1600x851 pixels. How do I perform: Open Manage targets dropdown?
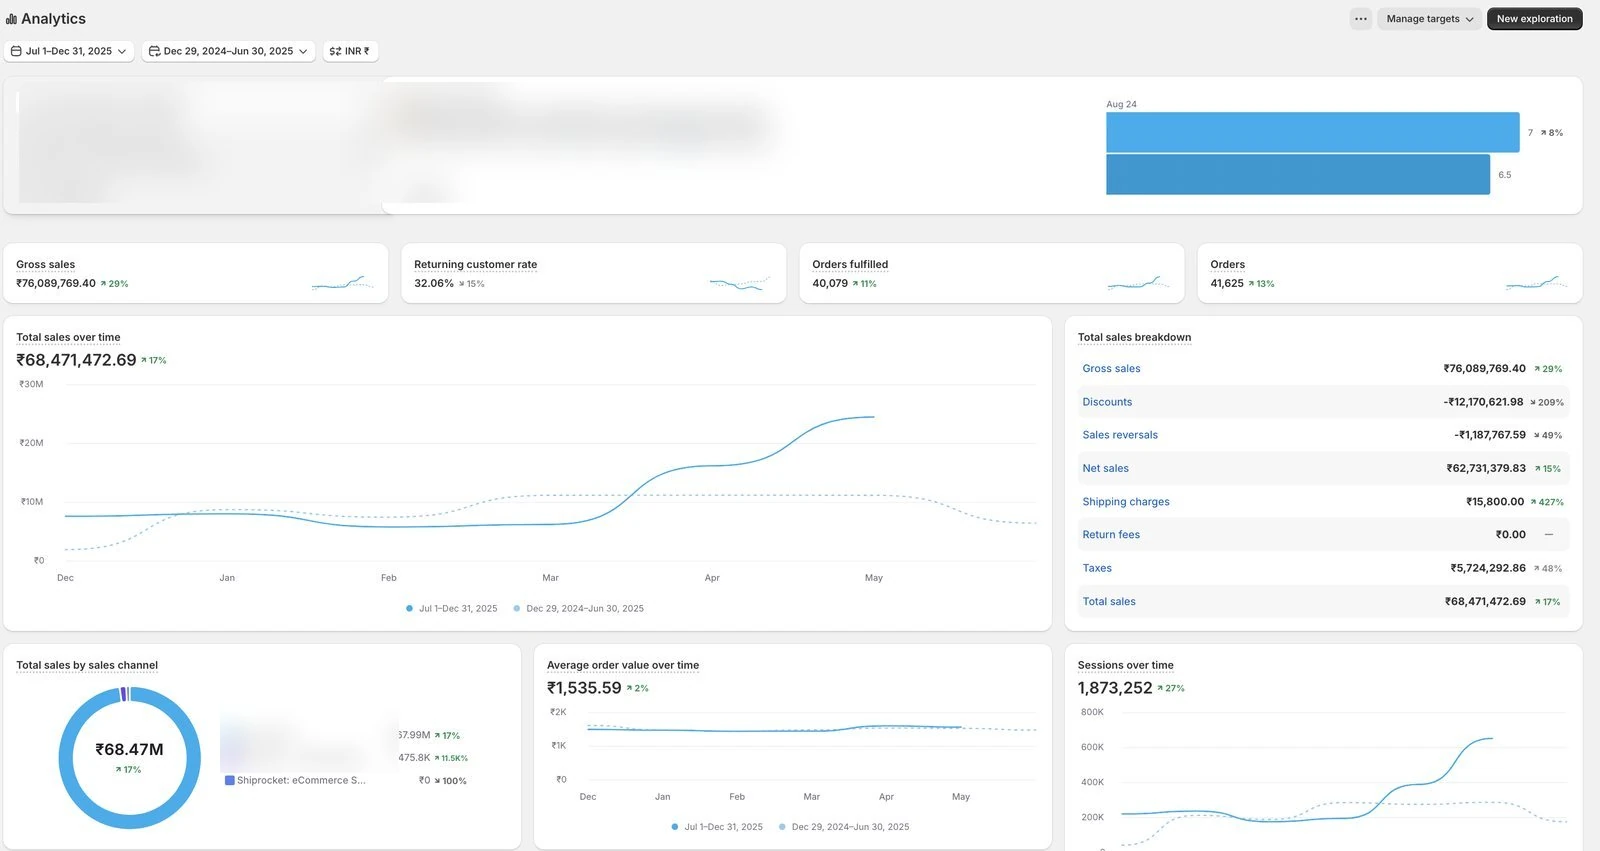[1429, 19]
